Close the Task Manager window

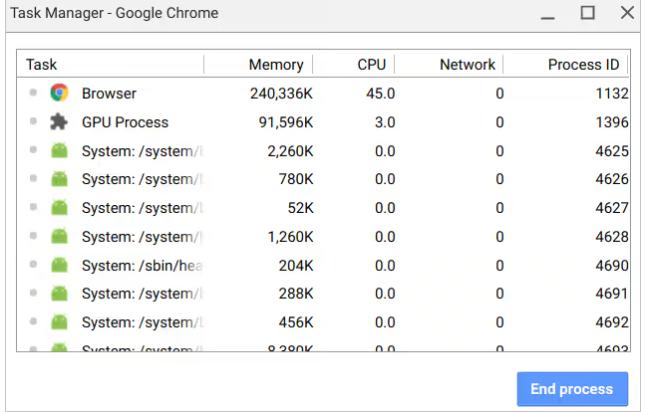pos(627,13)
